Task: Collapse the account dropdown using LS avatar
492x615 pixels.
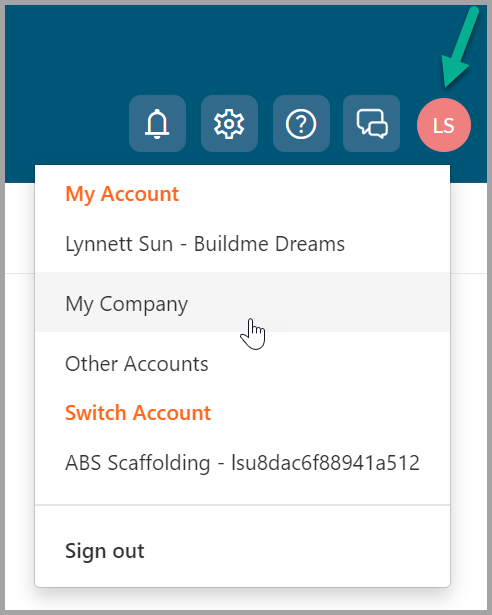Action: point(444,125)
